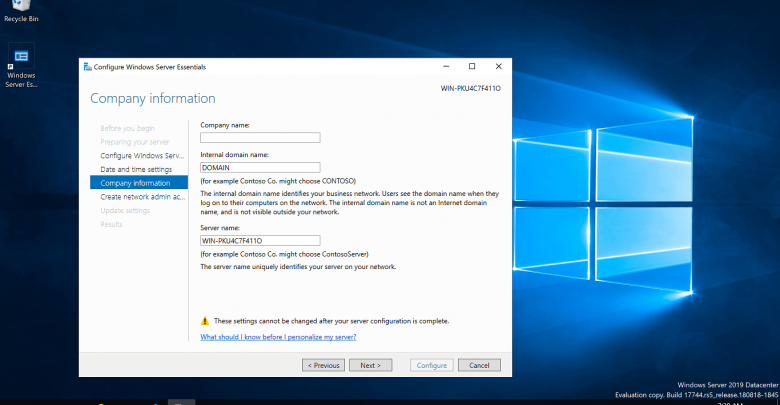Click 'The server name uniquely identifies' text
Image resolution: width=780 pixels, height=405 pixels.
[298, 267]
